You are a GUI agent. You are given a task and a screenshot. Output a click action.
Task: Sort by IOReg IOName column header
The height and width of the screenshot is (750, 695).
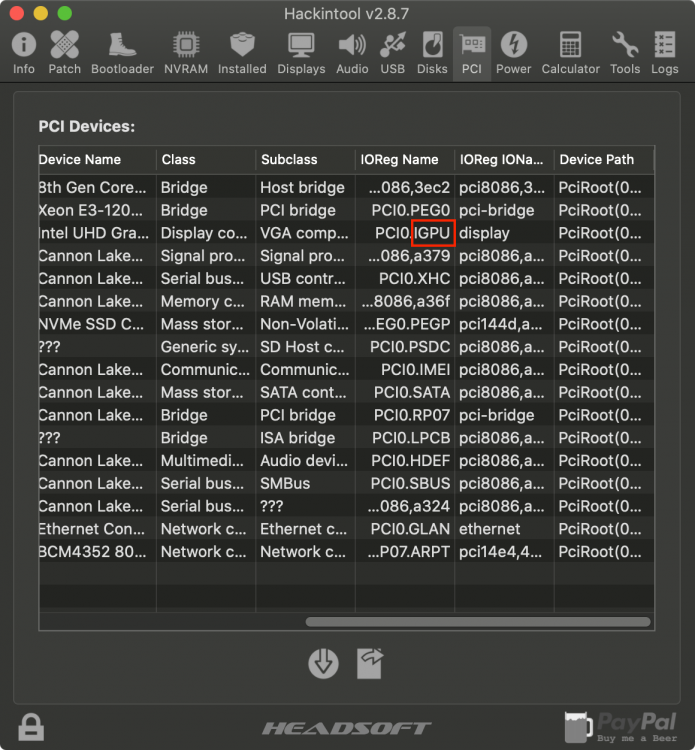pos(505,159)
